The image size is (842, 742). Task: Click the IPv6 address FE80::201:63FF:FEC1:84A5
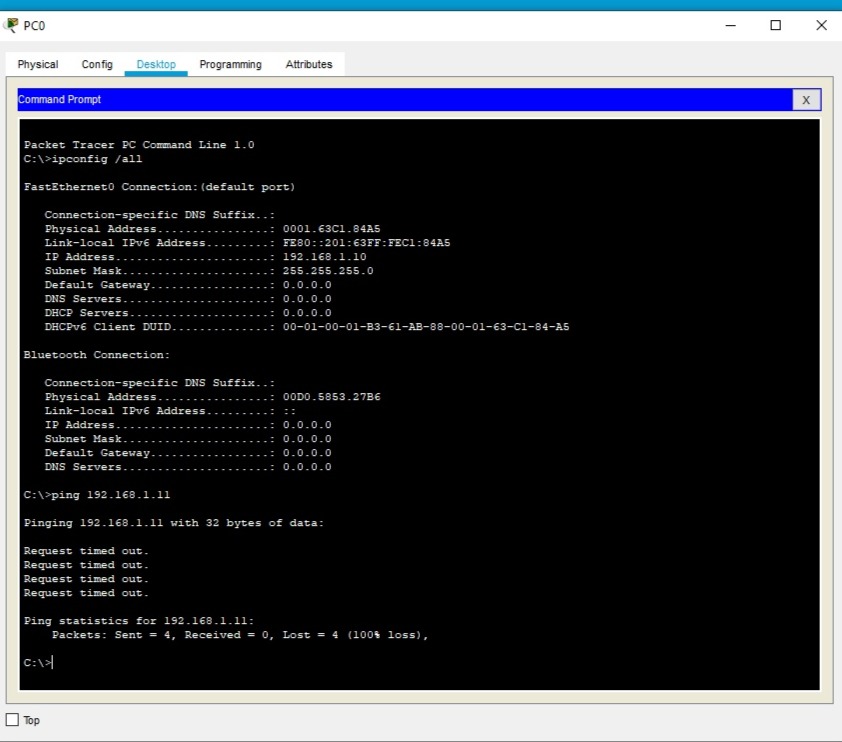pos(366,243)
